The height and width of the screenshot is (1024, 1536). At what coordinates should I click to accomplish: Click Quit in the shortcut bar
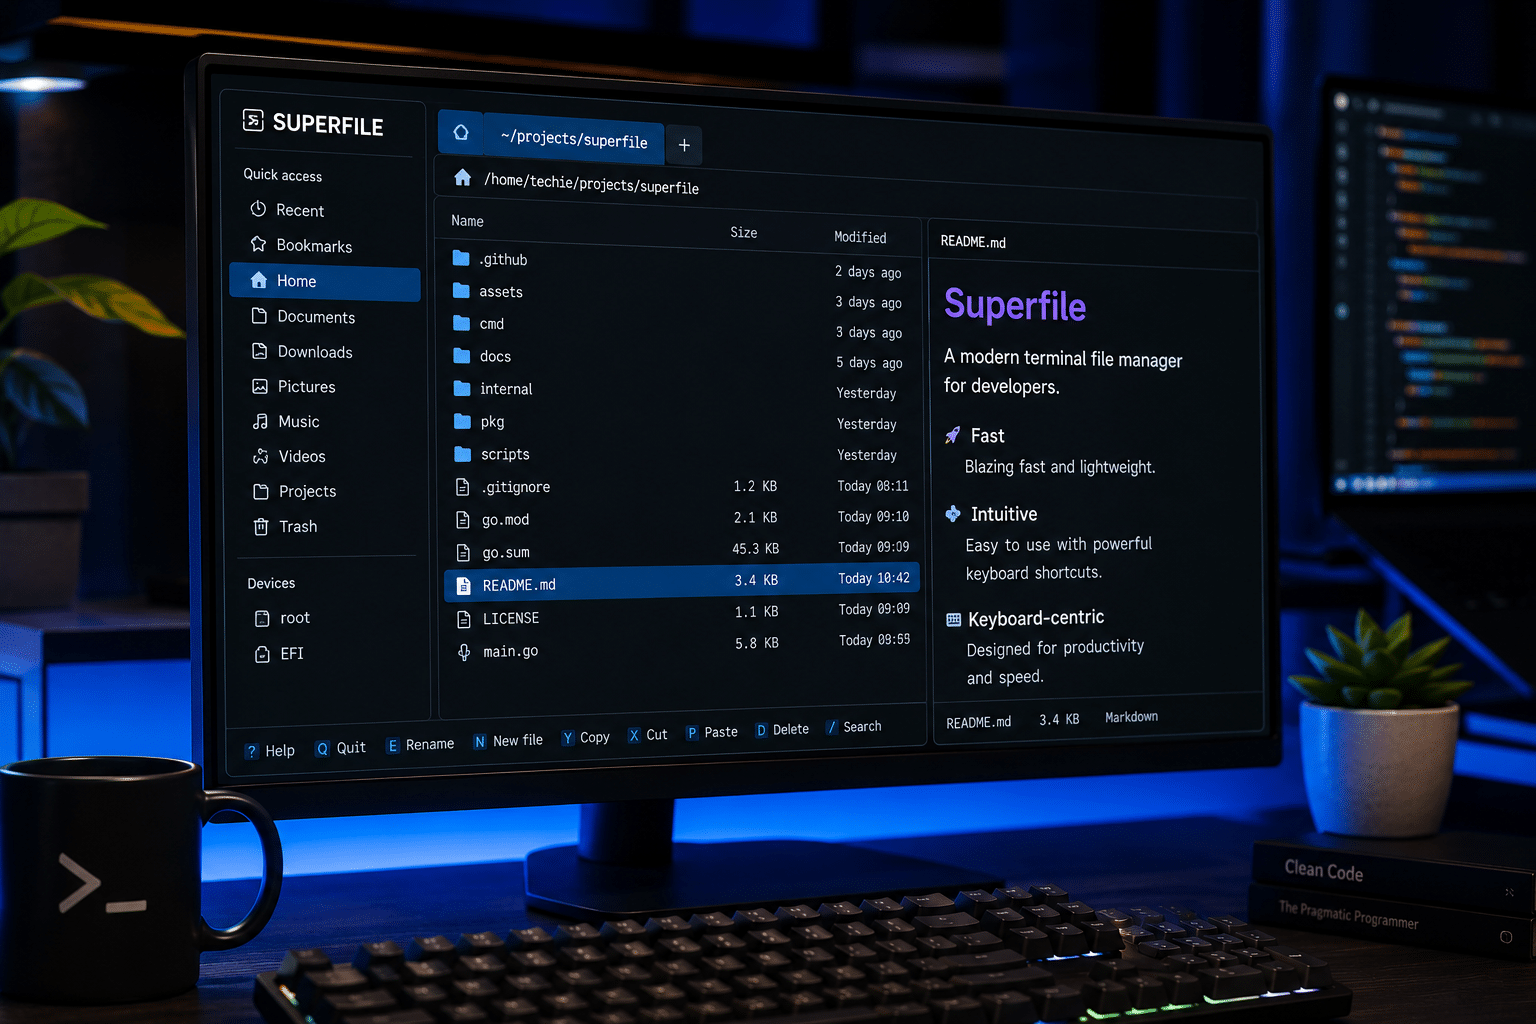point(341,748)
